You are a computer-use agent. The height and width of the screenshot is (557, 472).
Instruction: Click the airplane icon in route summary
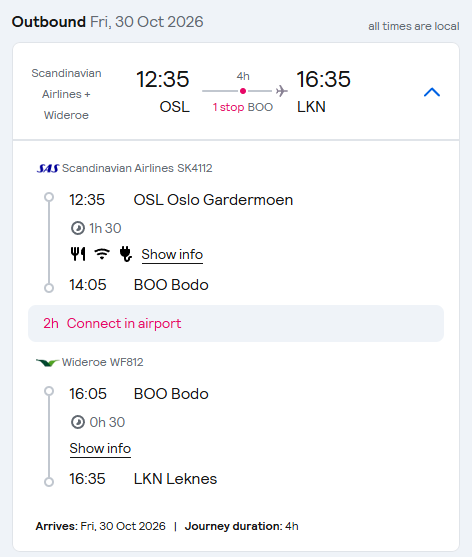click(x=282, y=91)
